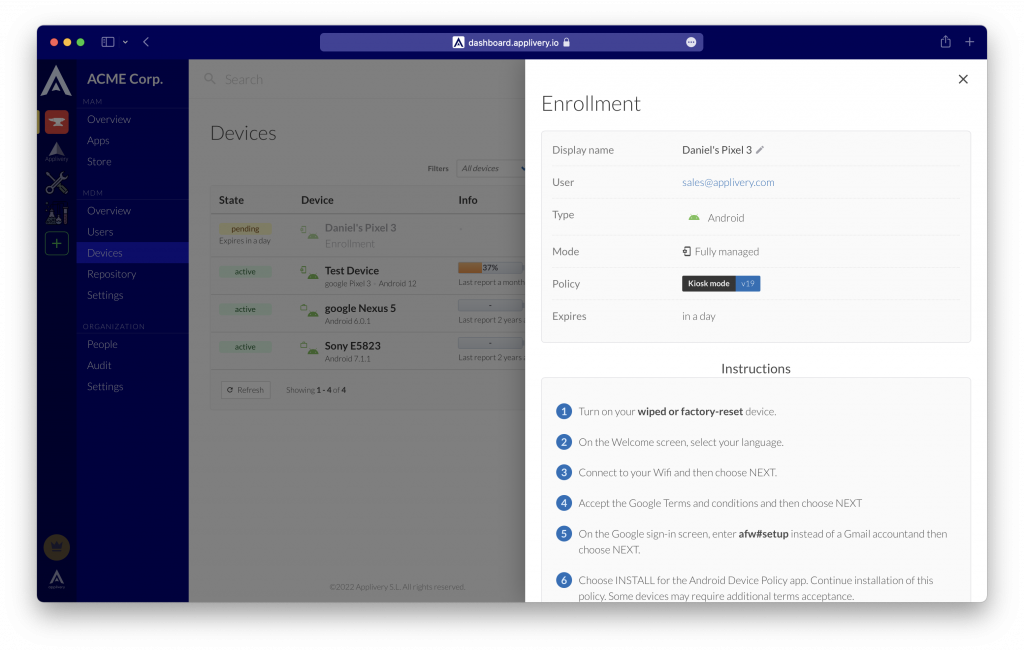Open All devices filter dropdown
The width and height of the screenshot is (1024, 651).
tap(491, 168)
